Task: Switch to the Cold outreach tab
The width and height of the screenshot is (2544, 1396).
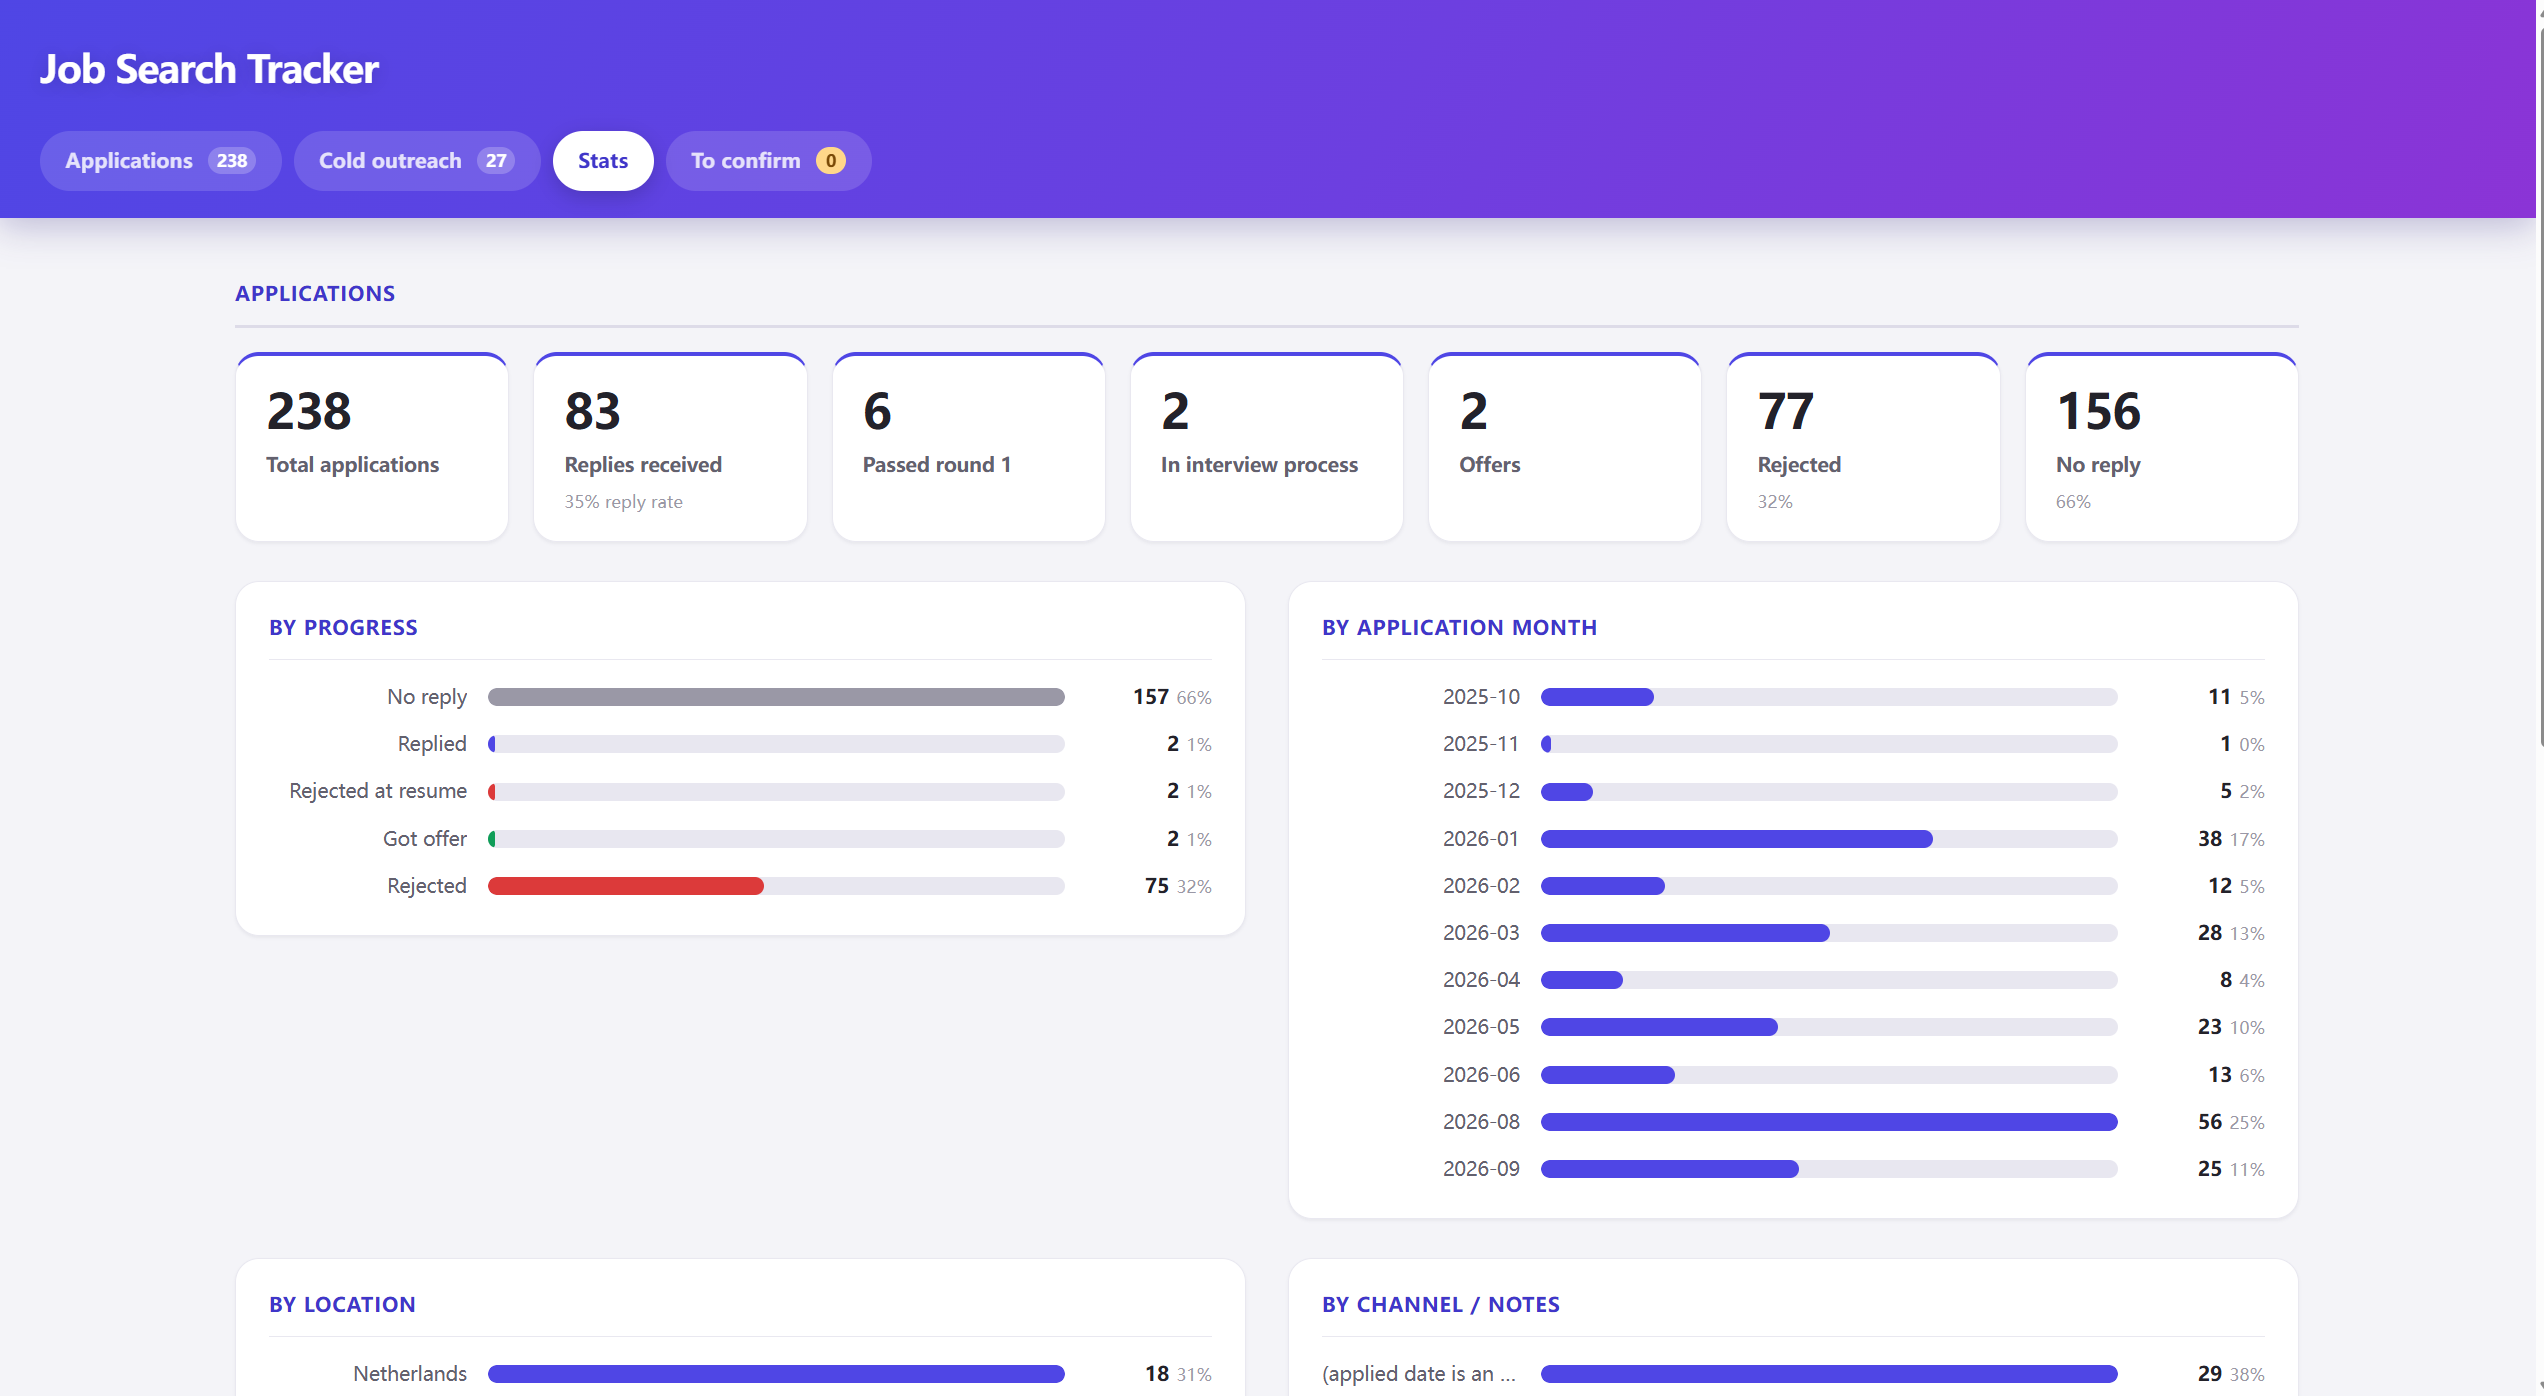Action: [x=416, y=161]
